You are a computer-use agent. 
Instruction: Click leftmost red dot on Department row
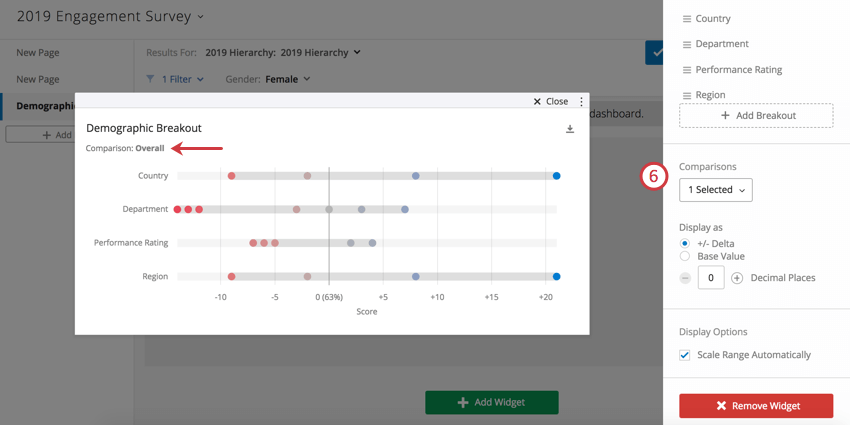[x=177, y=209]
